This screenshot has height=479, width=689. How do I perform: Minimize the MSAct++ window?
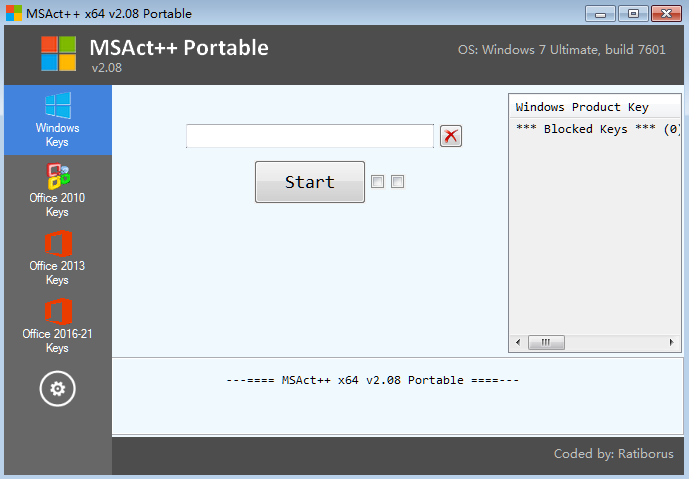(602, 13)
